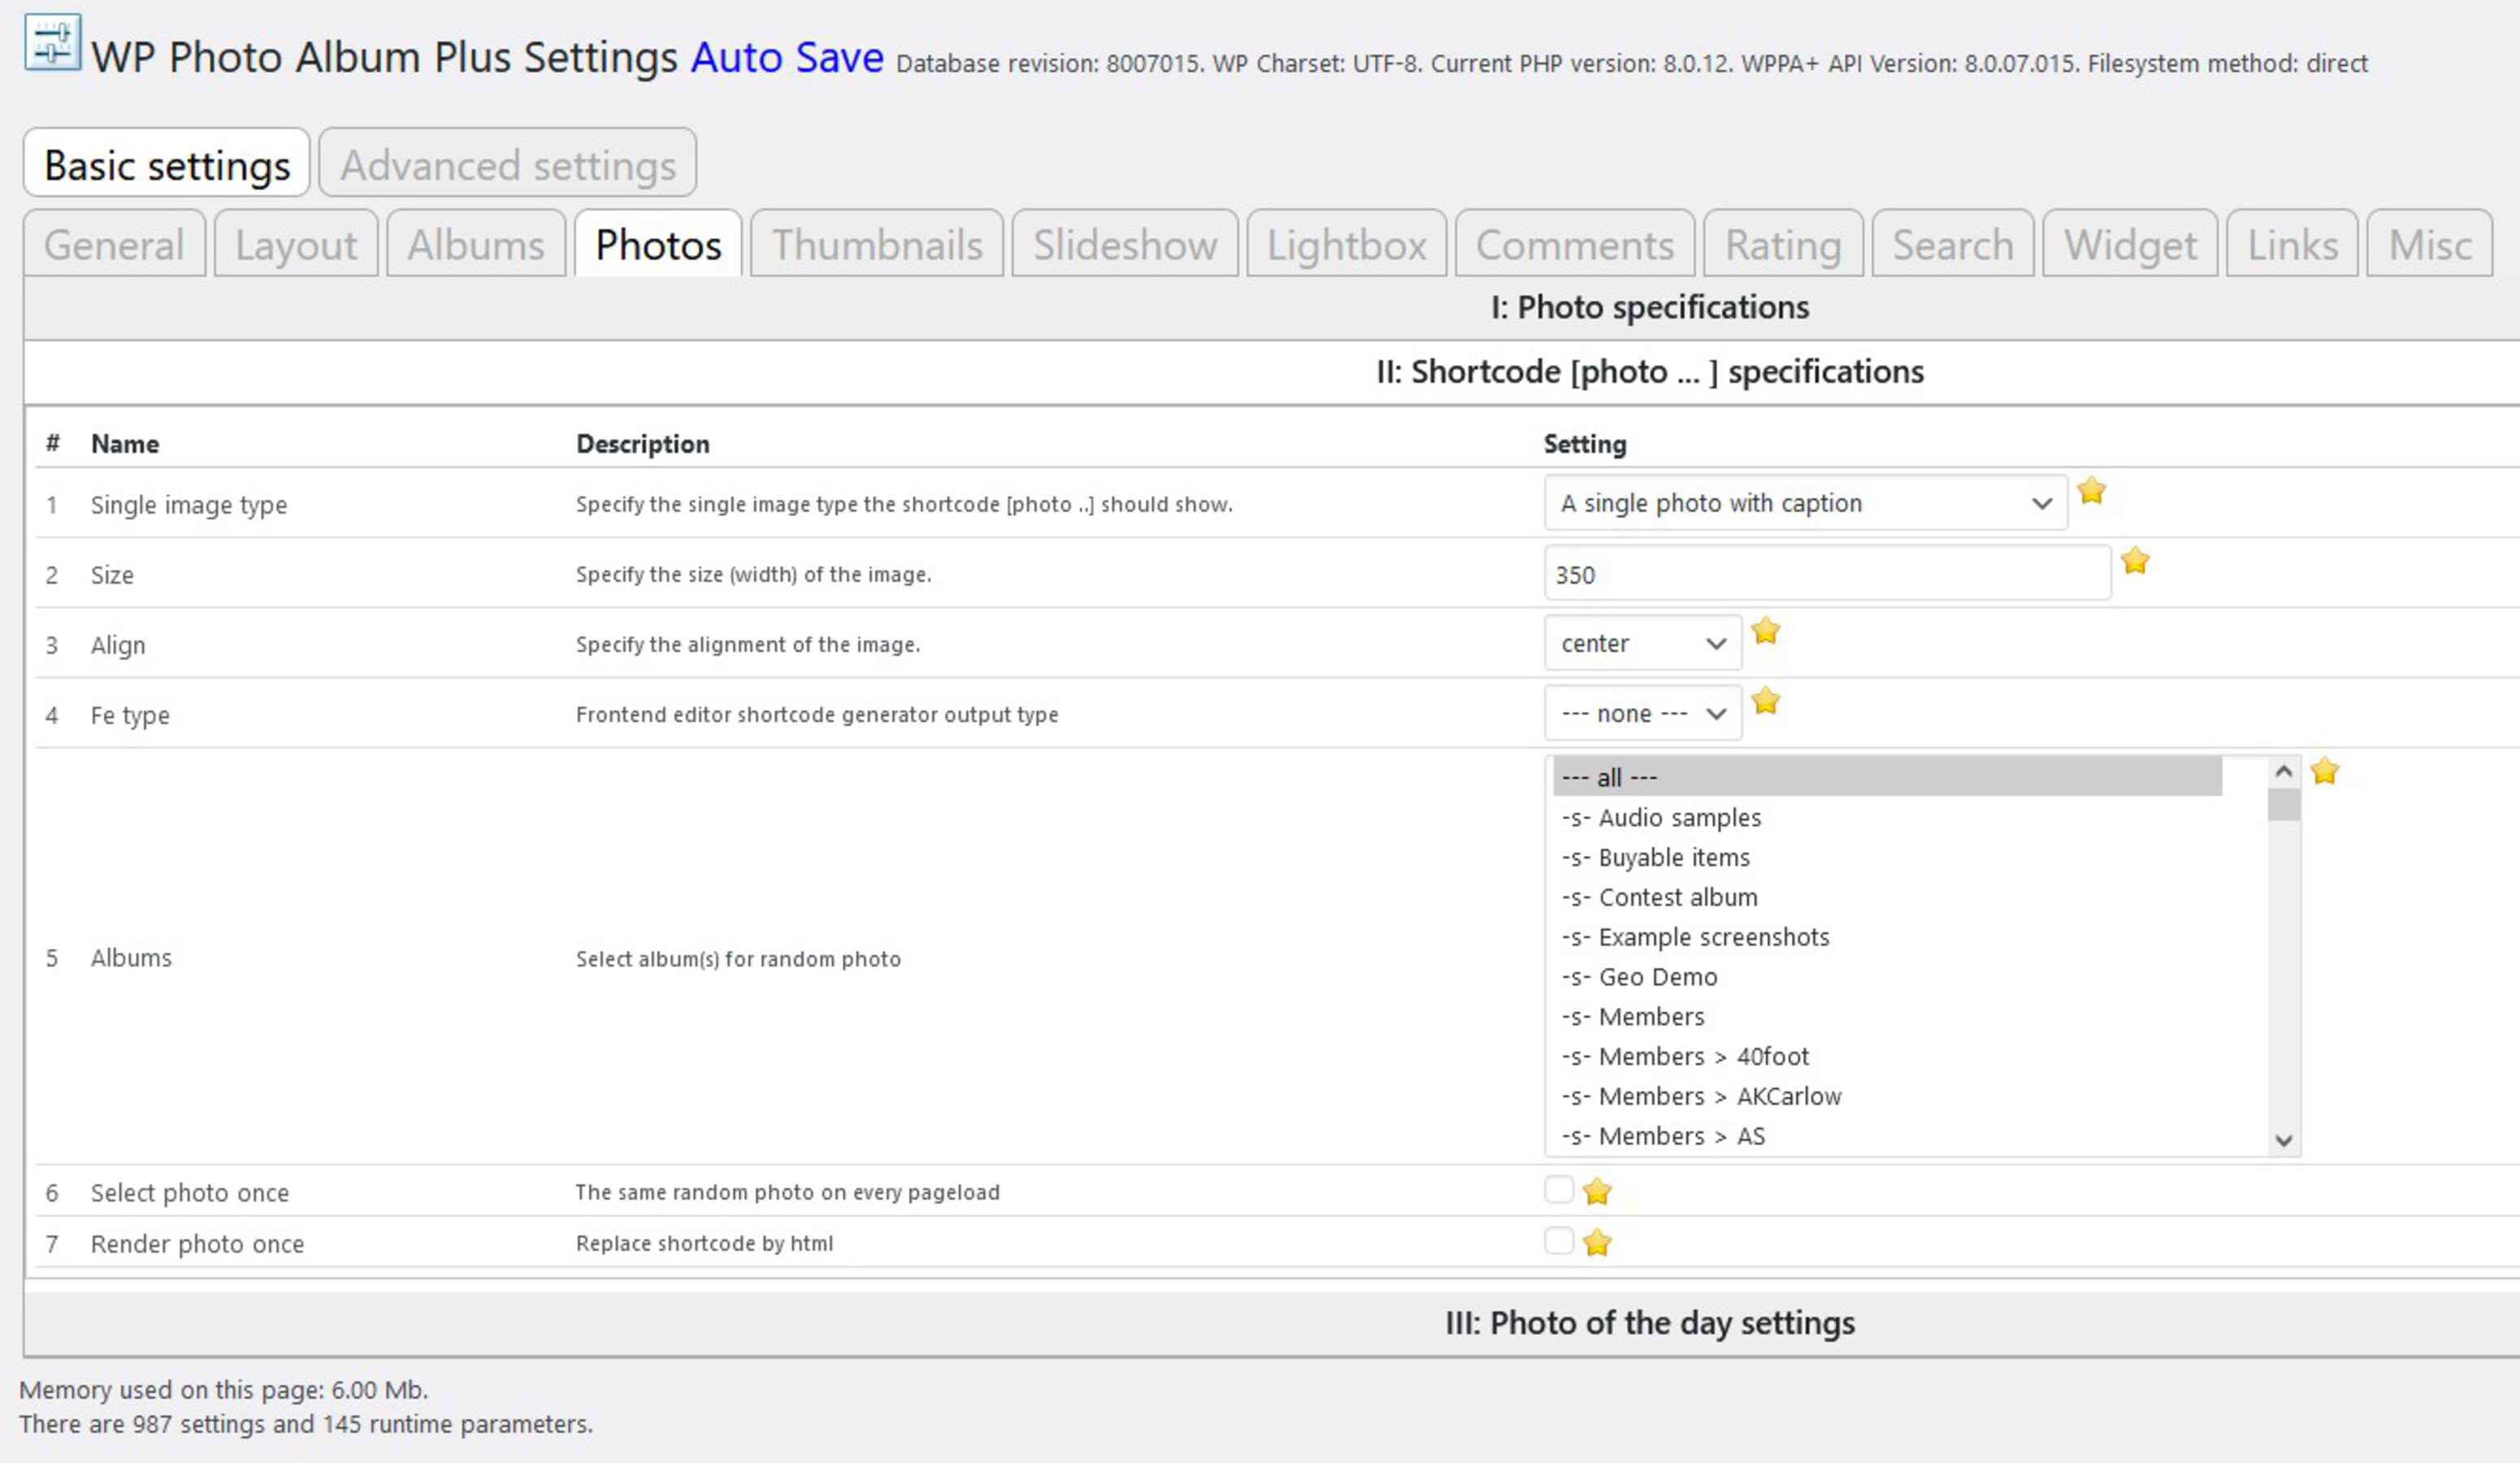Click the star icon beside the Albums list
The height and width of the screenshot is (1463, 2520).
pyautogui.click(x=2326, y=770)
